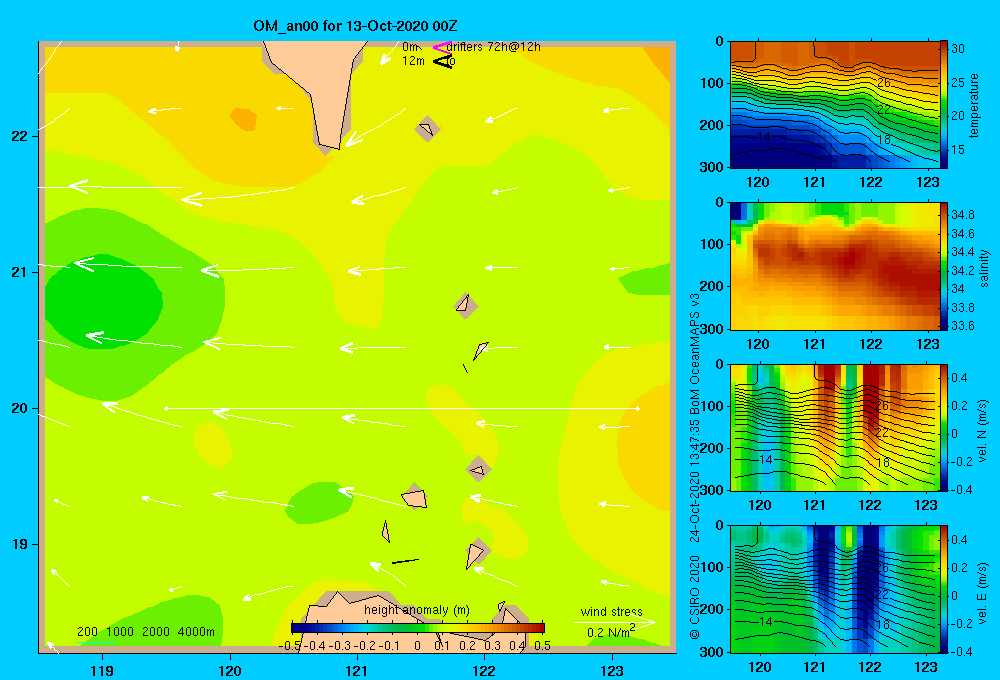Click the wind stress reference arrow

614,622
